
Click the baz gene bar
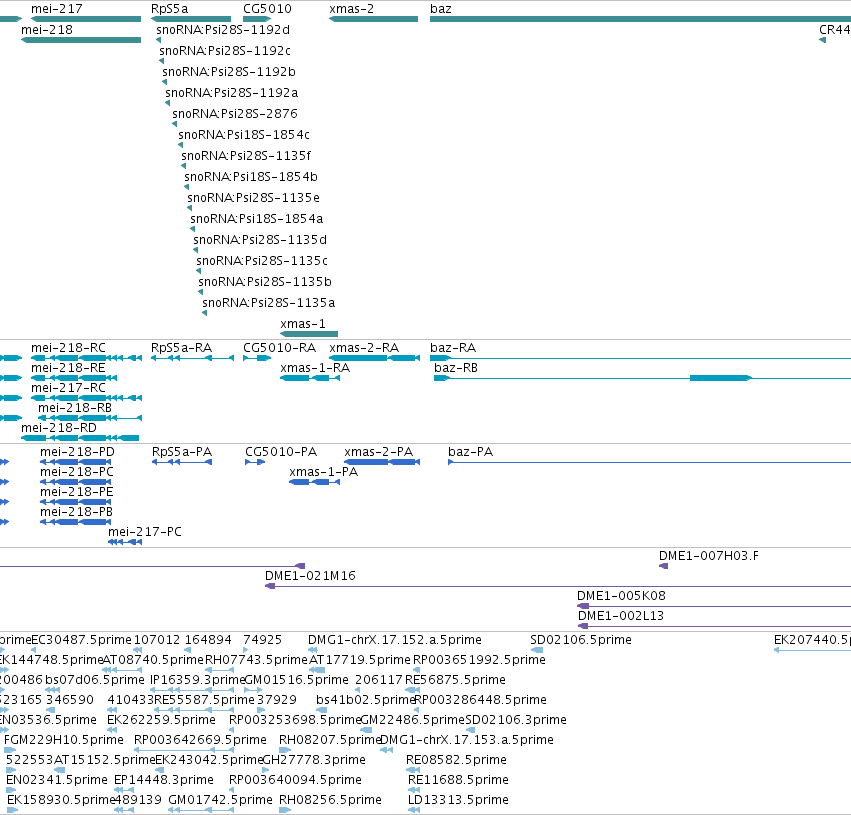tap(640, 19)
